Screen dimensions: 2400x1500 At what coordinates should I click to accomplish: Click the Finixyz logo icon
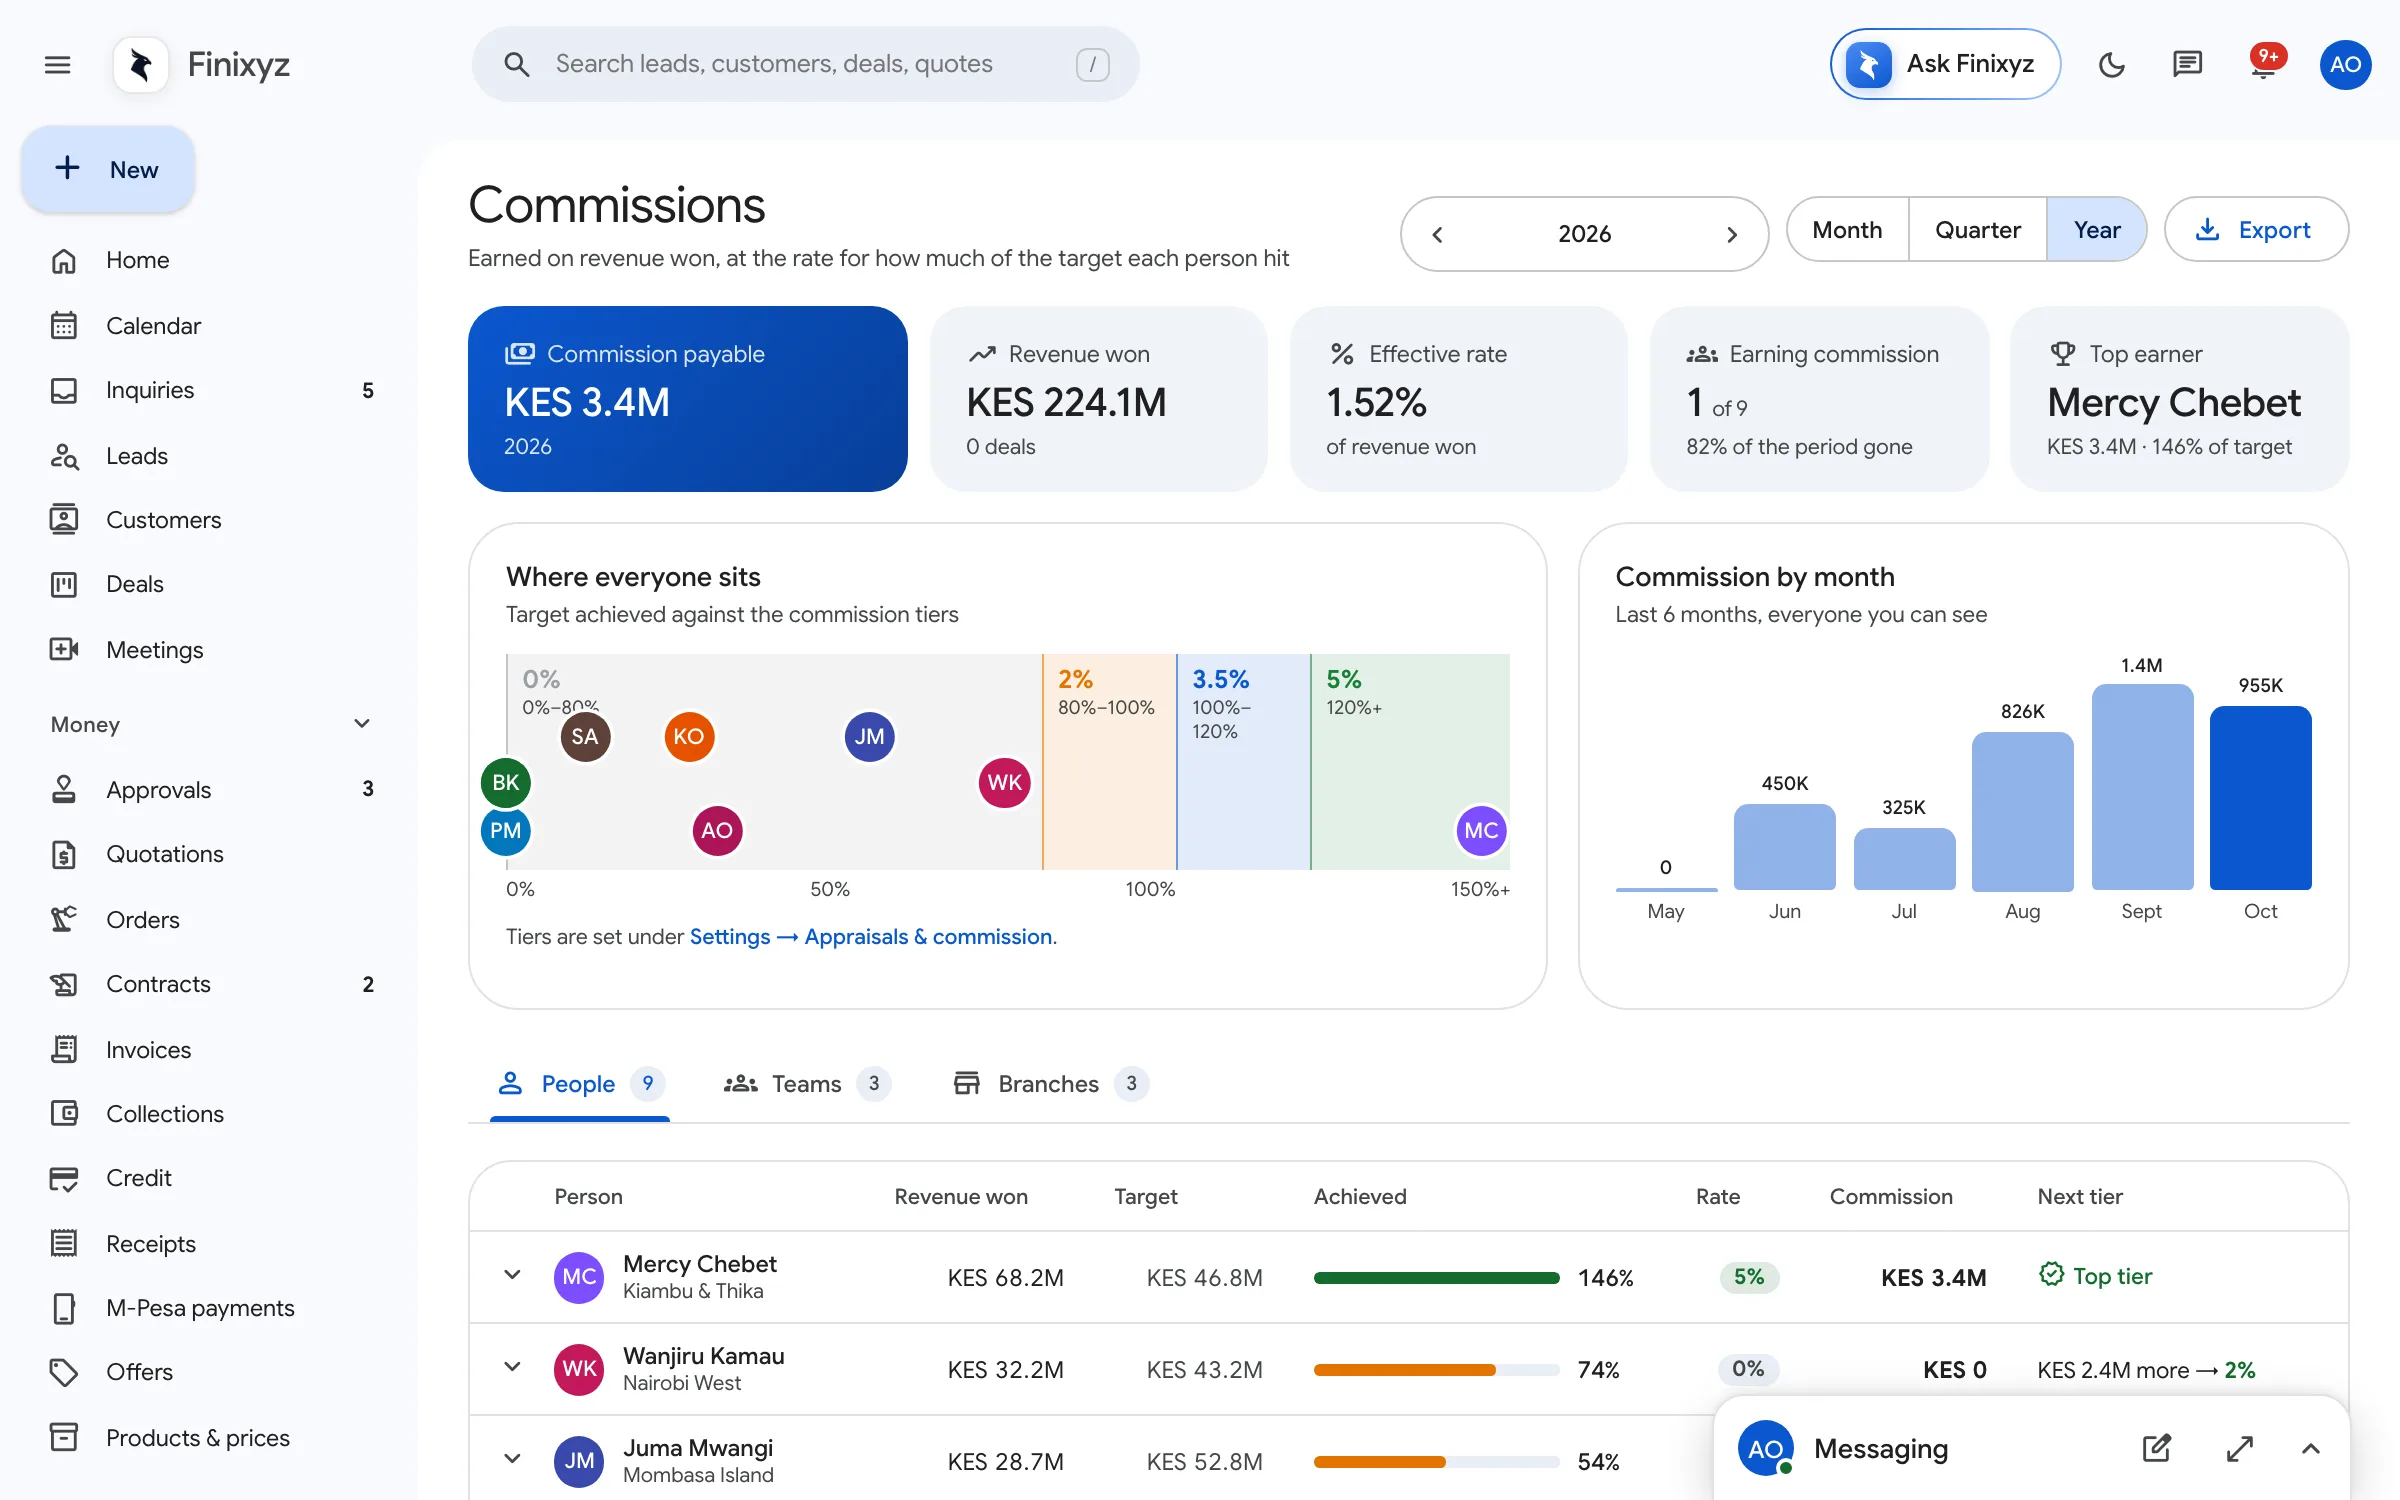click(141, 65)
